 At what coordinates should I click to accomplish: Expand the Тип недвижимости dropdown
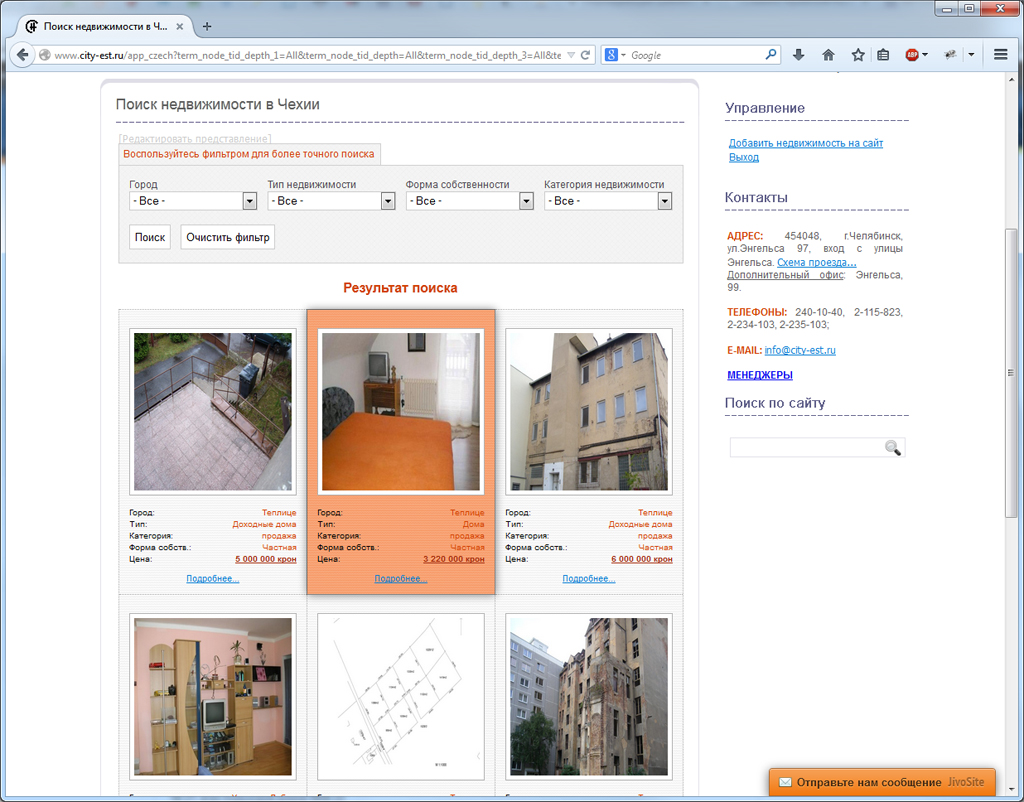pyautogui.click(x=331, y=201)
